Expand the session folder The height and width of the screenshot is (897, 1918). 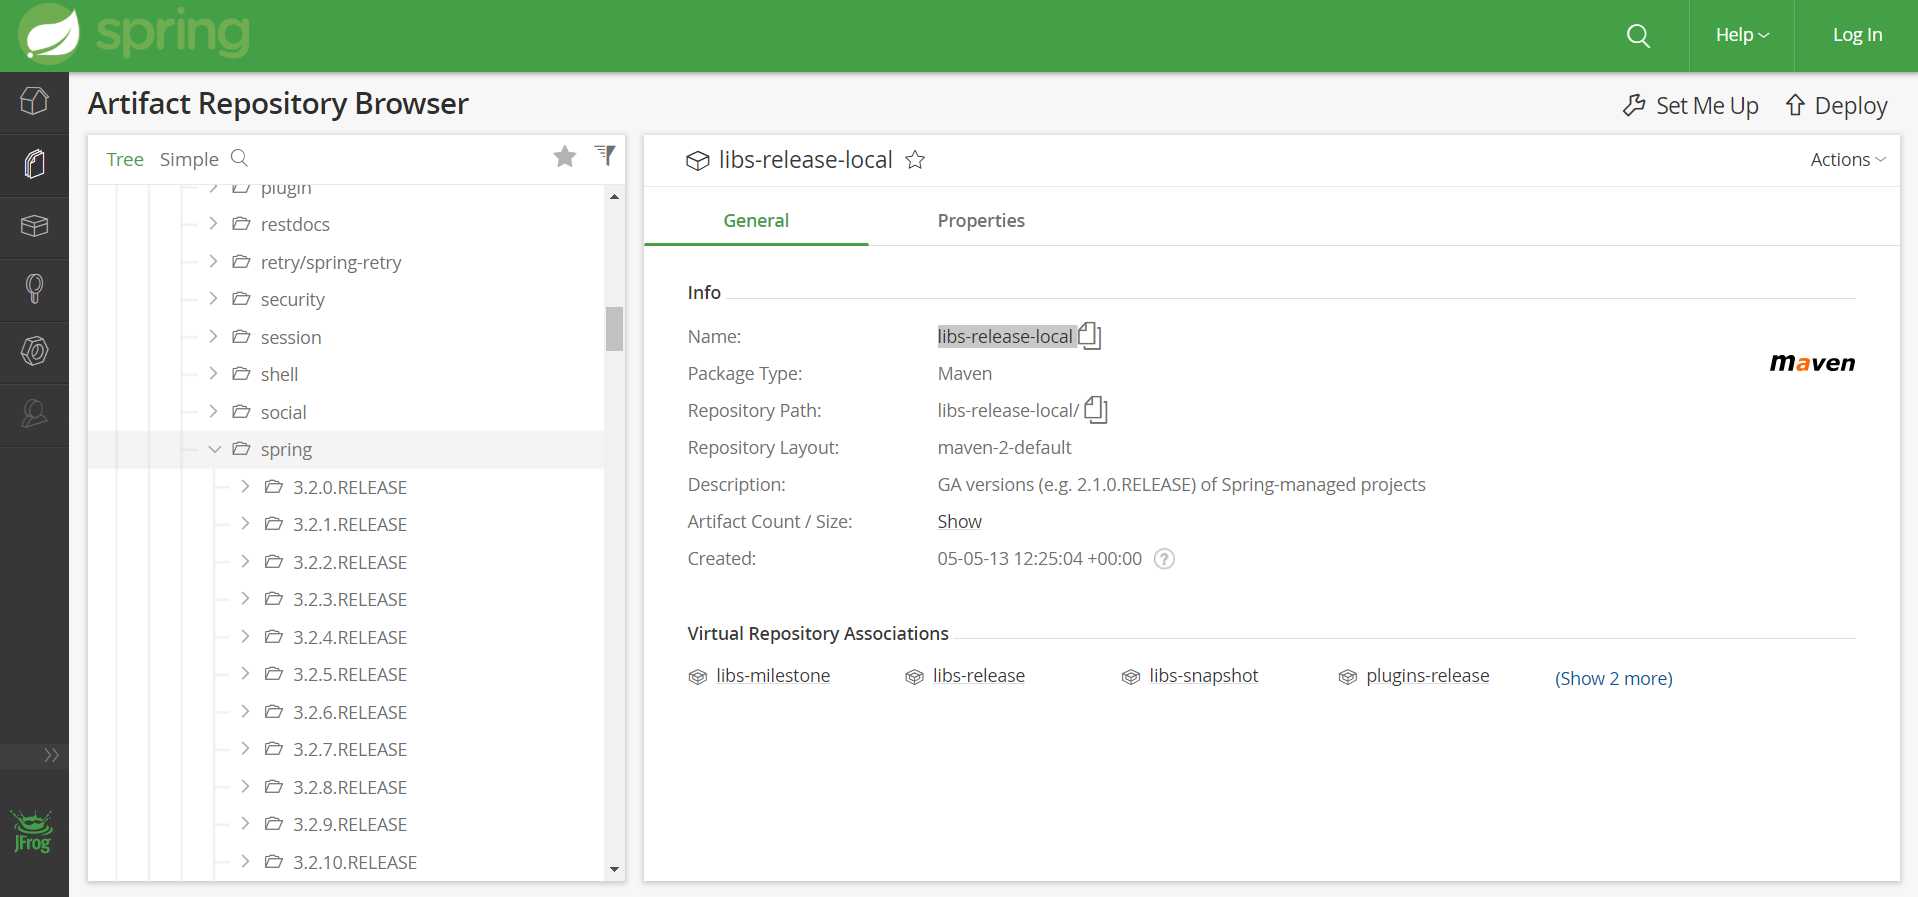pyautogui.click(x=213, y=336)
